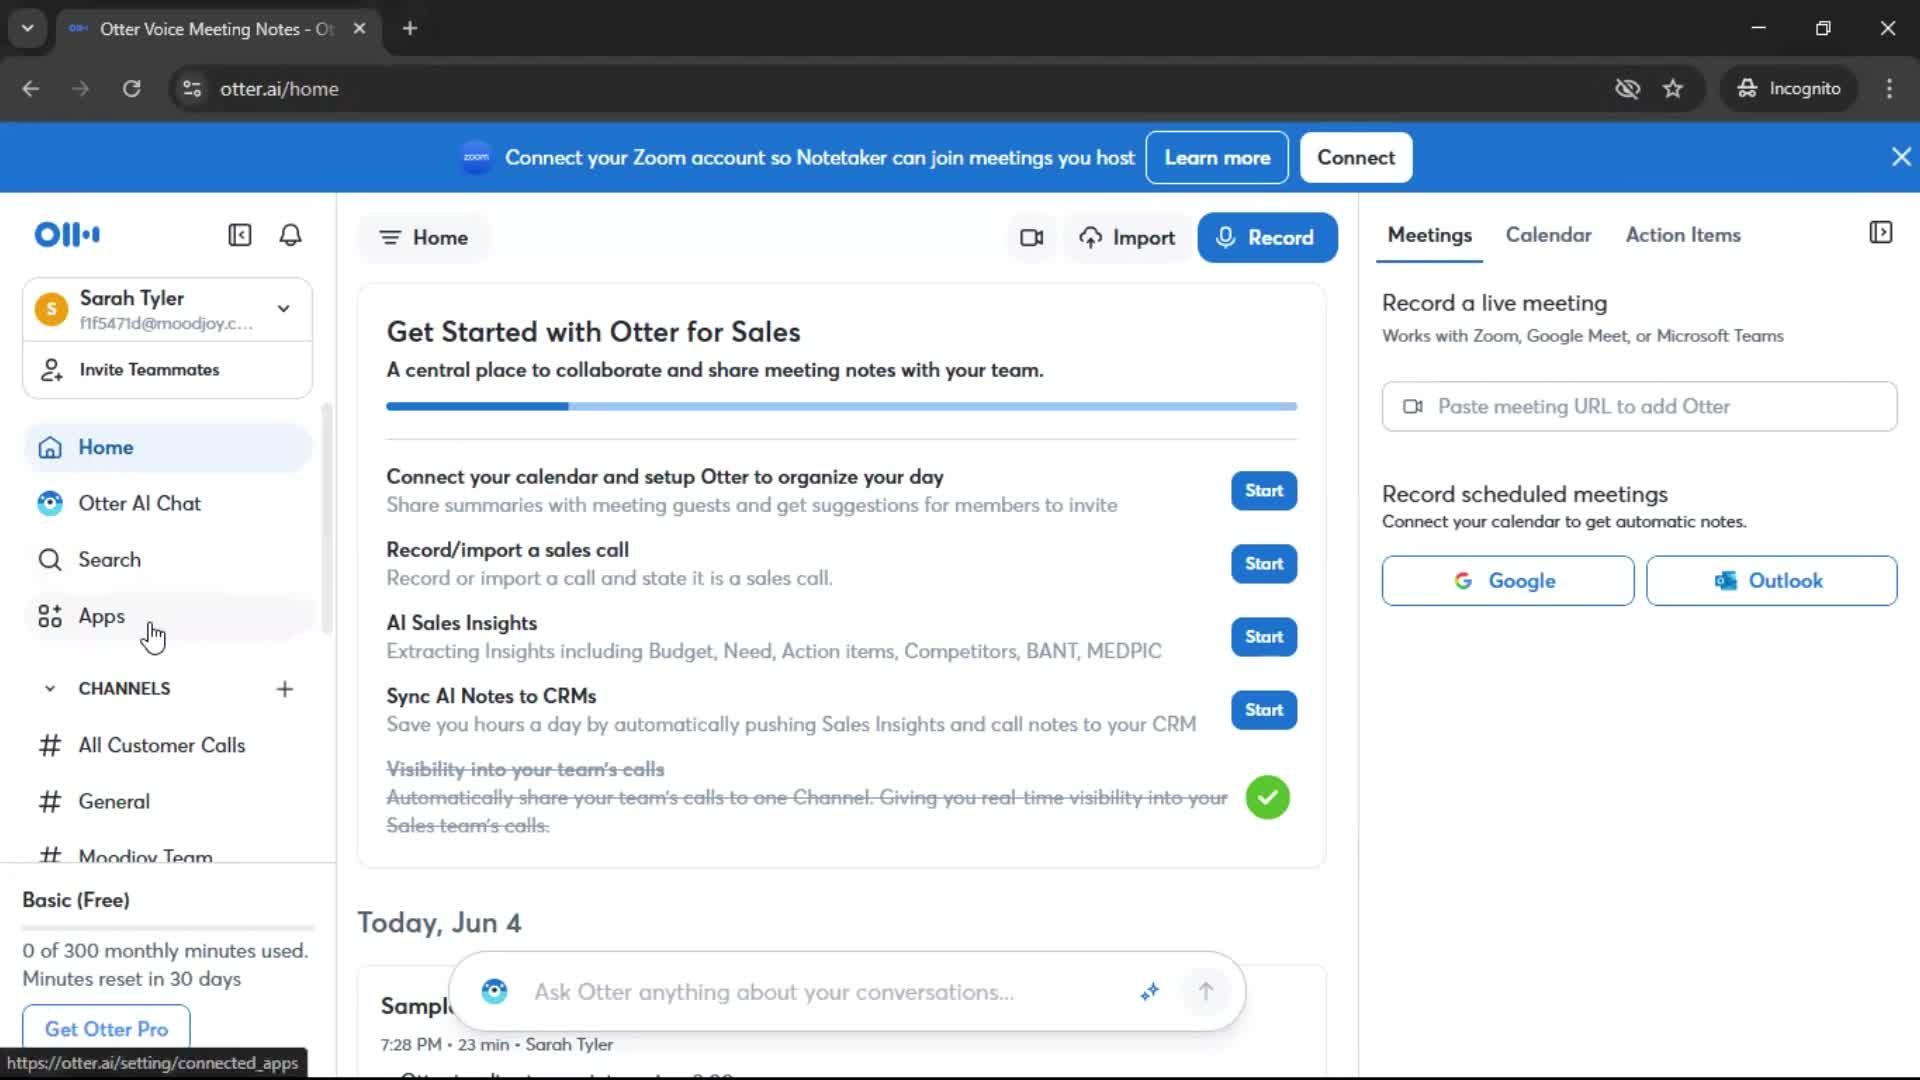Dismiss the Zoom connection banner
Viewport: 1920px width, 1080px height.
point(1901,157)
